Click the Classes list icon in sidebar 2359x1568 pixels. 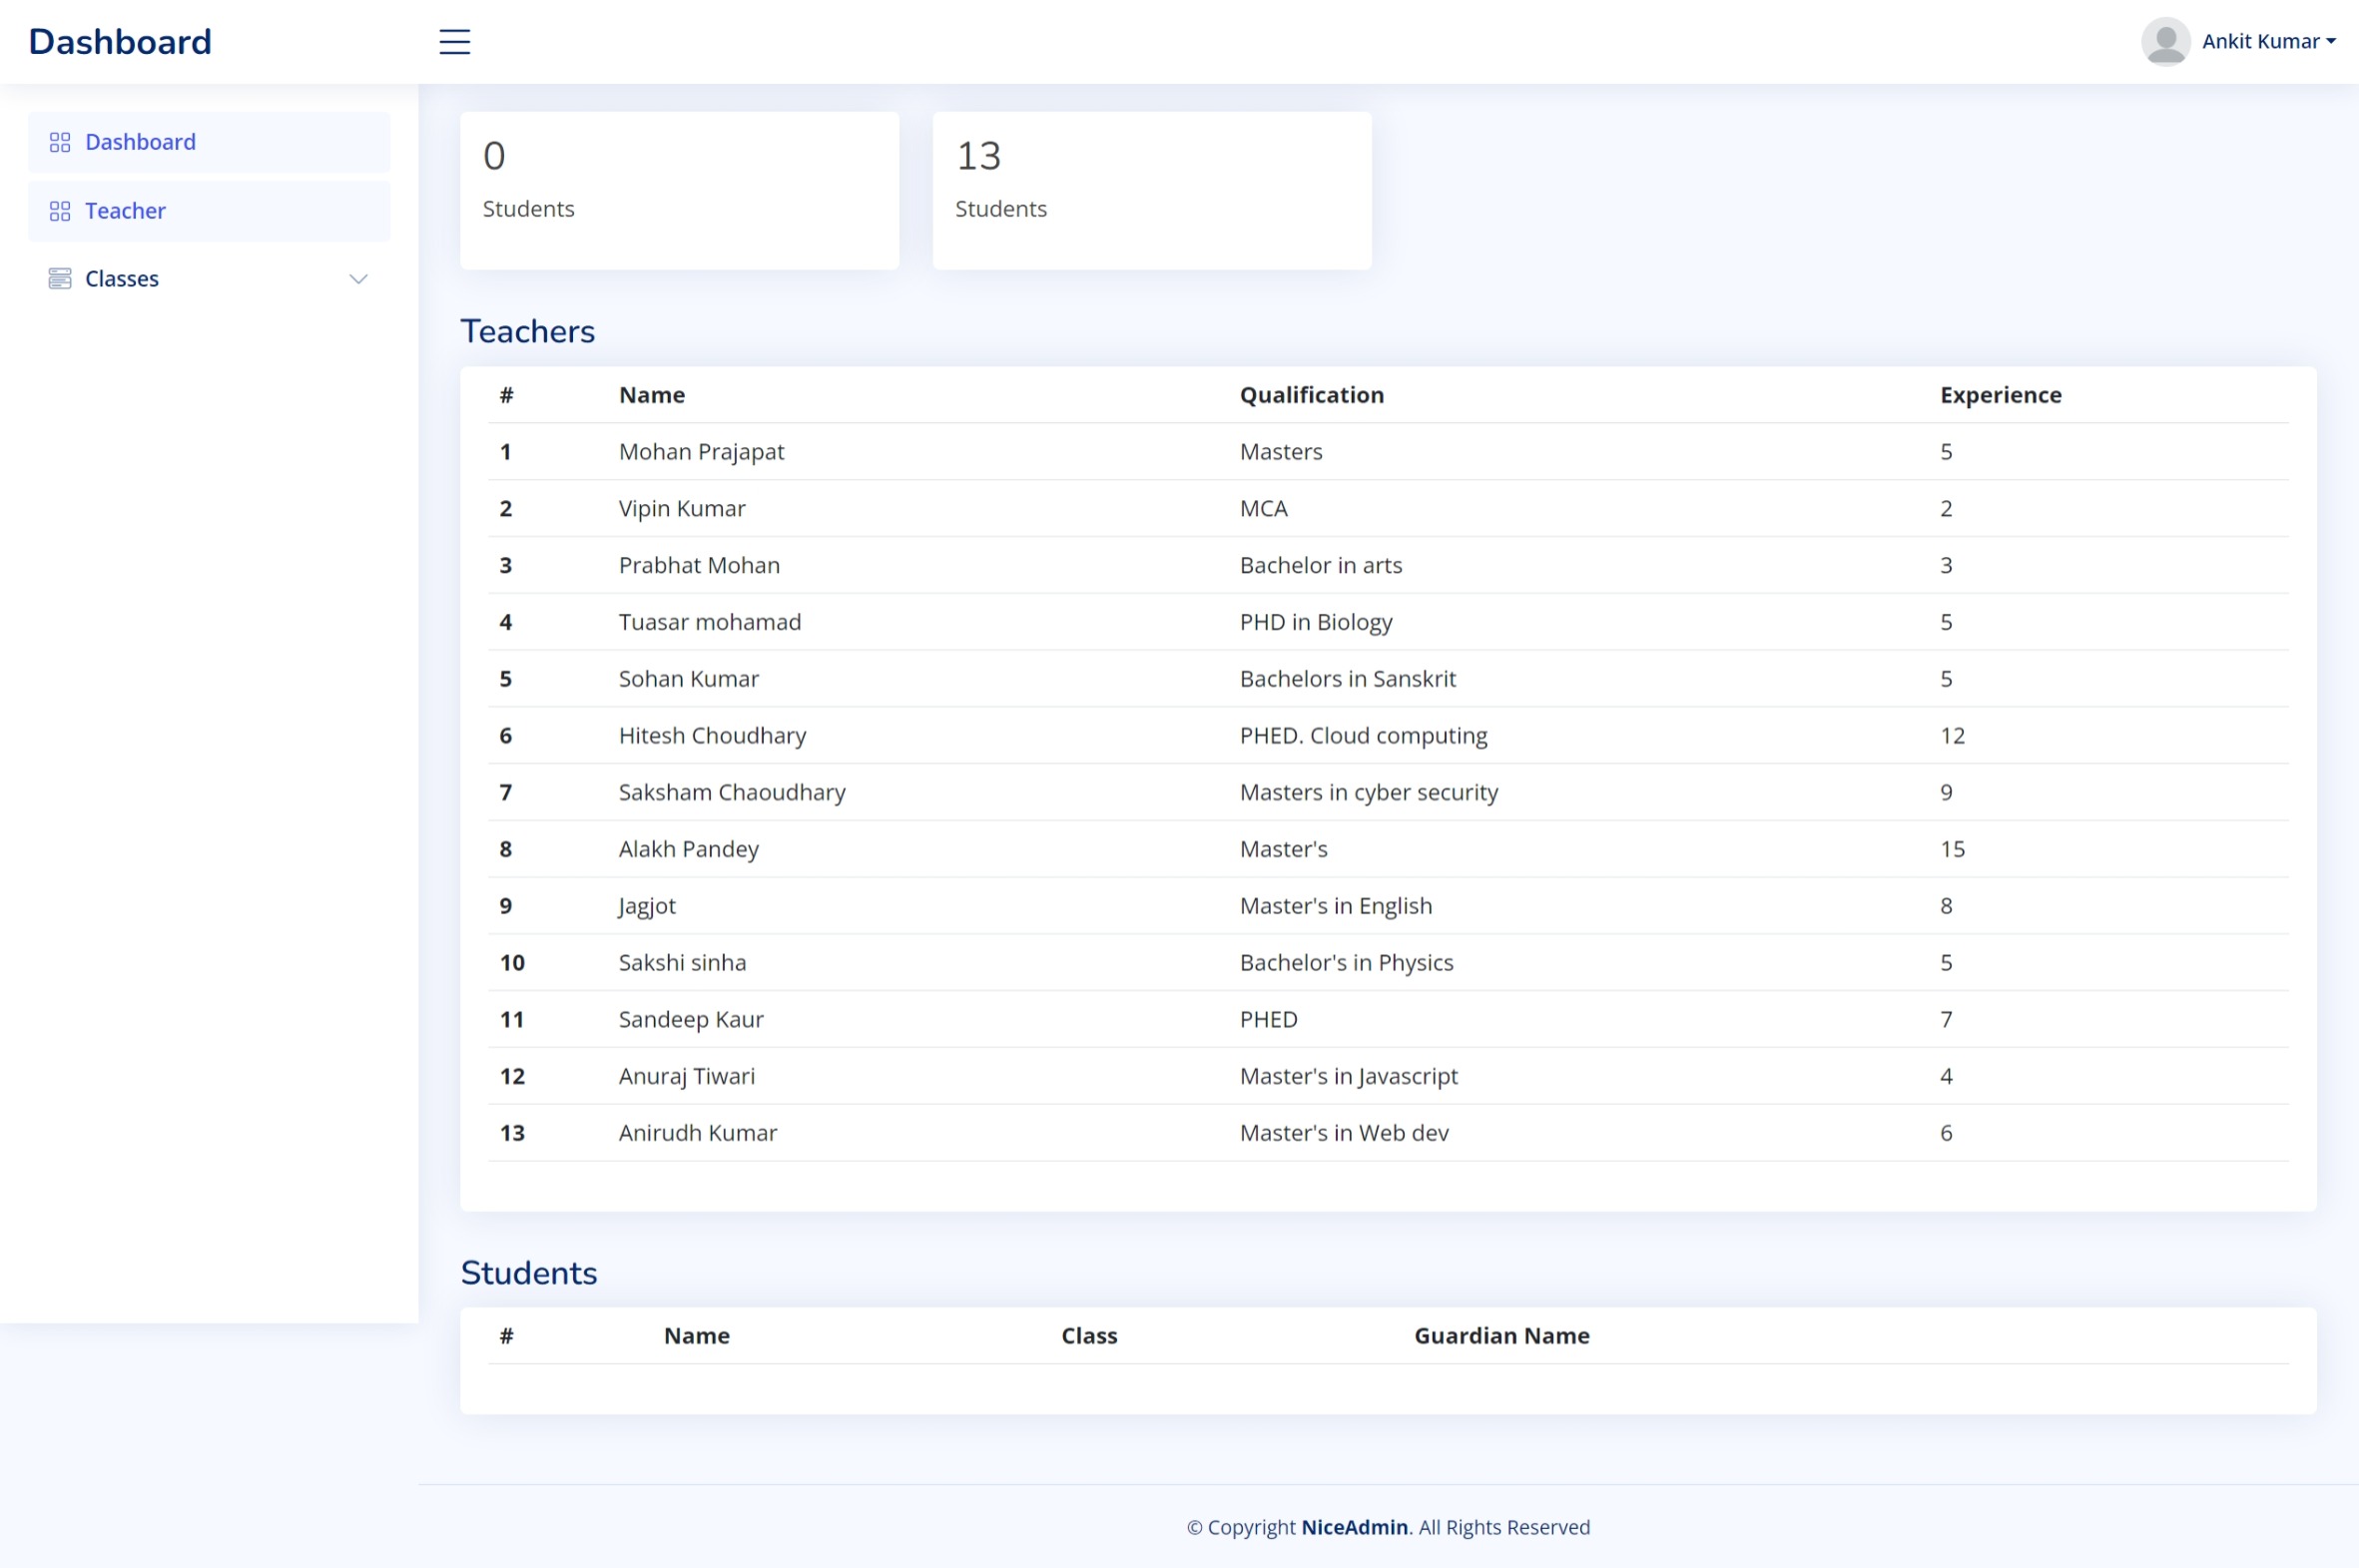click(x=60, y=279)
